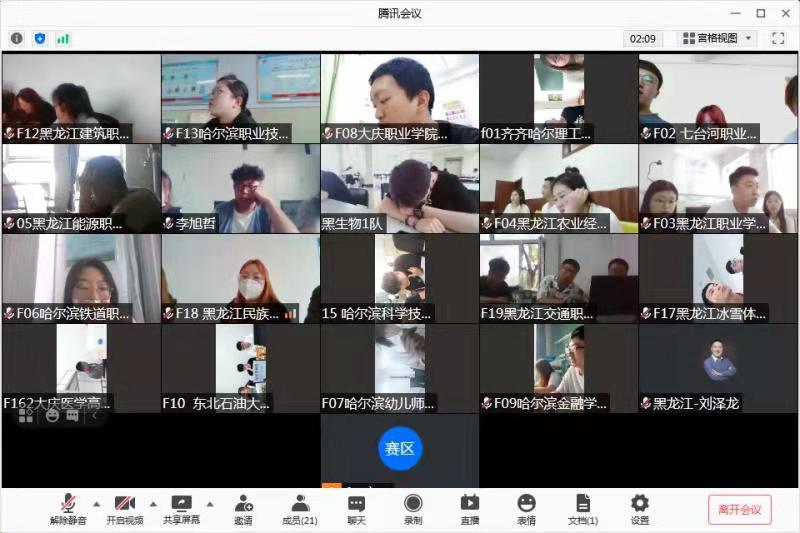Open the 直播 live stream option
Screen dimensions: 800x533
469,508
